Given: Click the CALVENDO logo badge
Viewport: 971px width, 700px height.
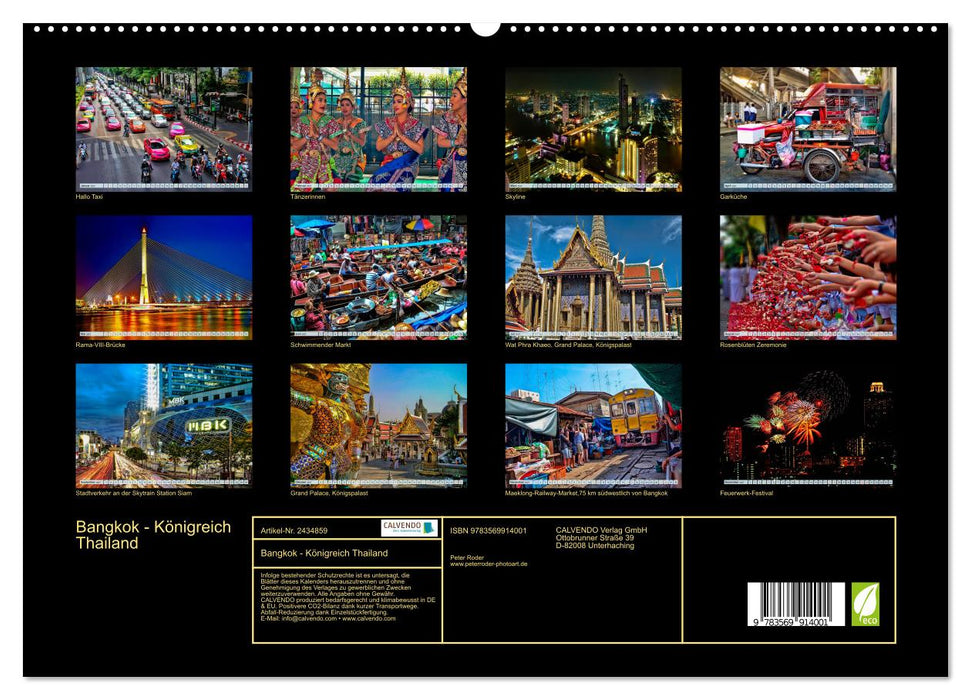Looking at the screenshot, I should pos(409,528).
